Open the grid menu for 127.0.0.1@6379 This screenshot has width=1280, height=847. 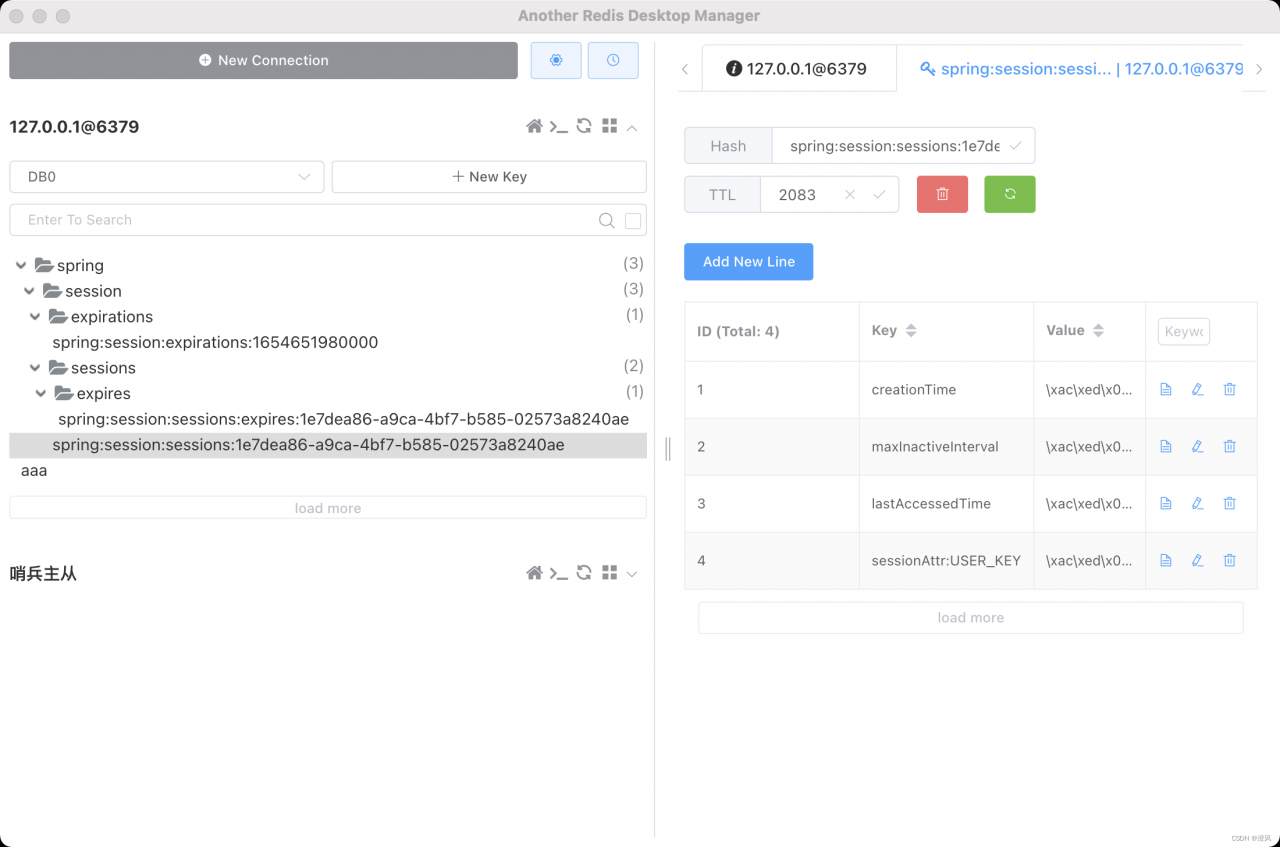point(609,126)
